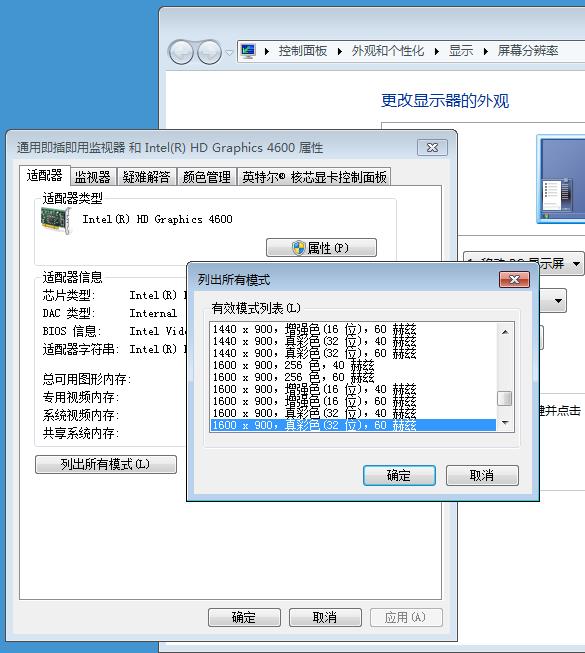Open the 英特尔 核芯显卡控制面板 tab
The image size is (585, 653).
[314, 177]
